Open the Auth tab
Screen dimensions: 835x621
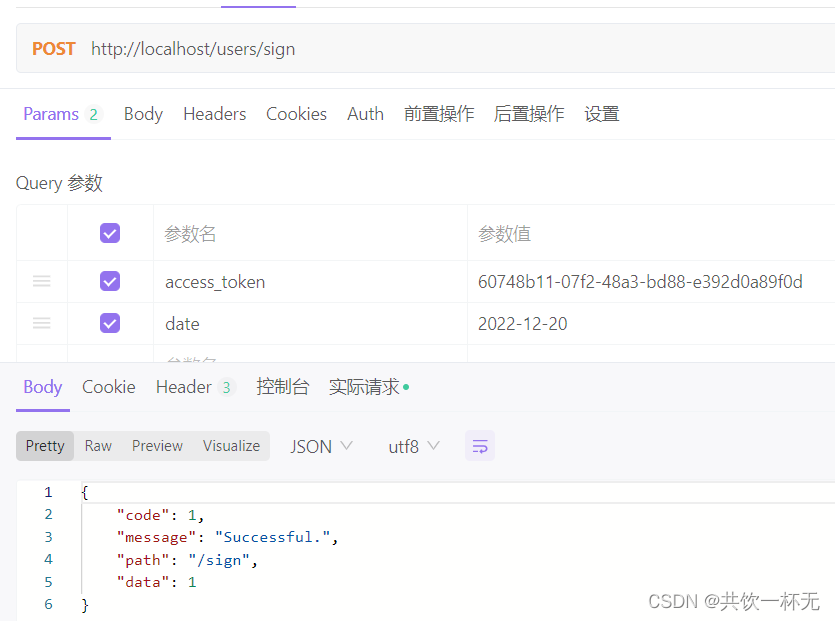(x=365, y=114)
